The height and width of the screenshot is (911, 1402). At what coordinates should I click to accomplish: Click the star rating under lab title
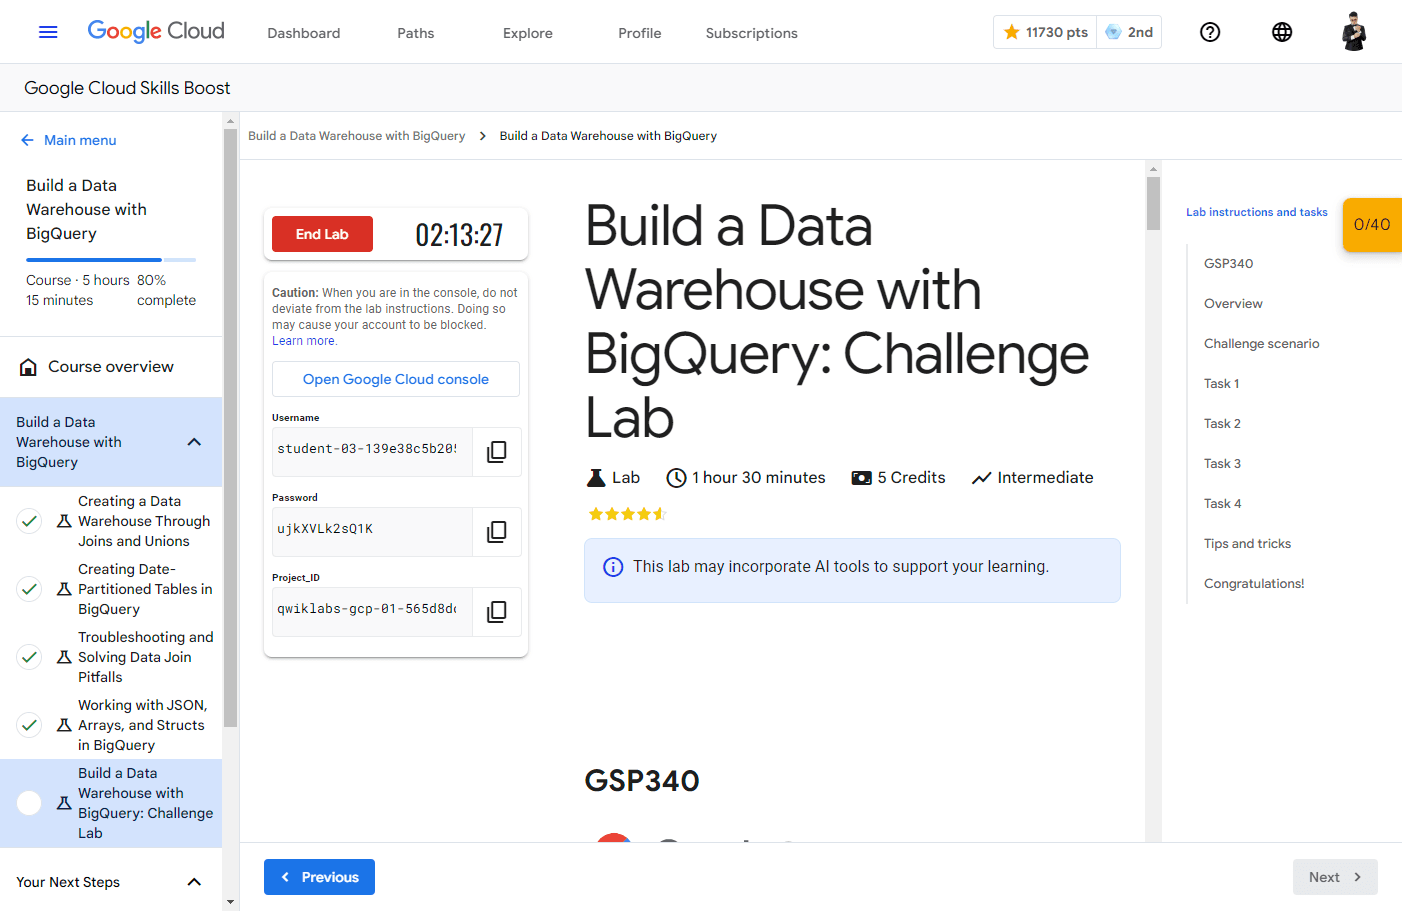pos(627,514)
